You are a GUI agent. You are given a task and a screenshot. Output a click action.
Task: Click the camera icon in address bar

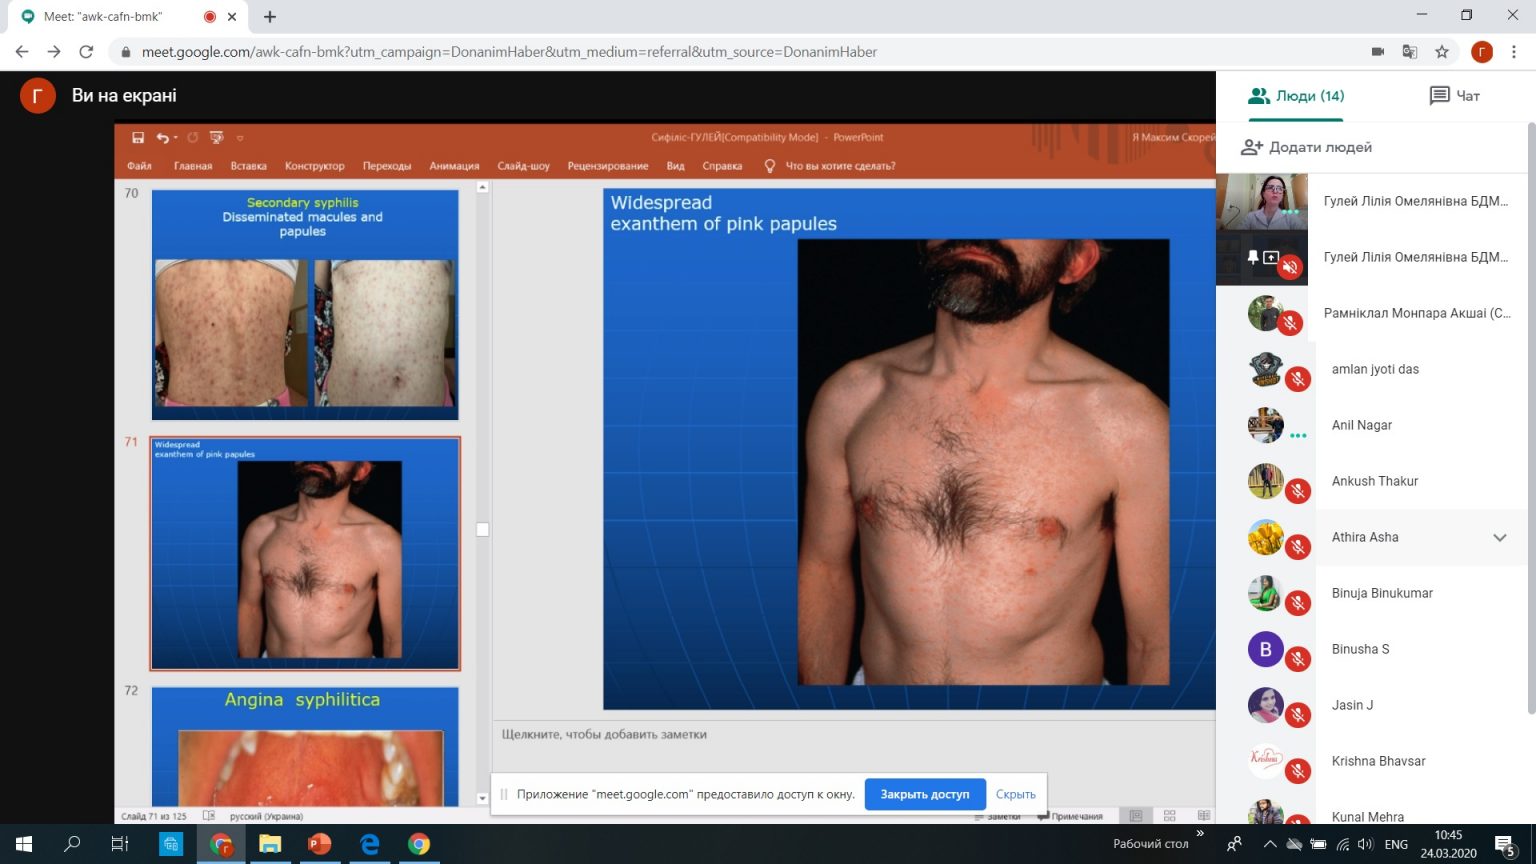click(x=1377, y=52)
